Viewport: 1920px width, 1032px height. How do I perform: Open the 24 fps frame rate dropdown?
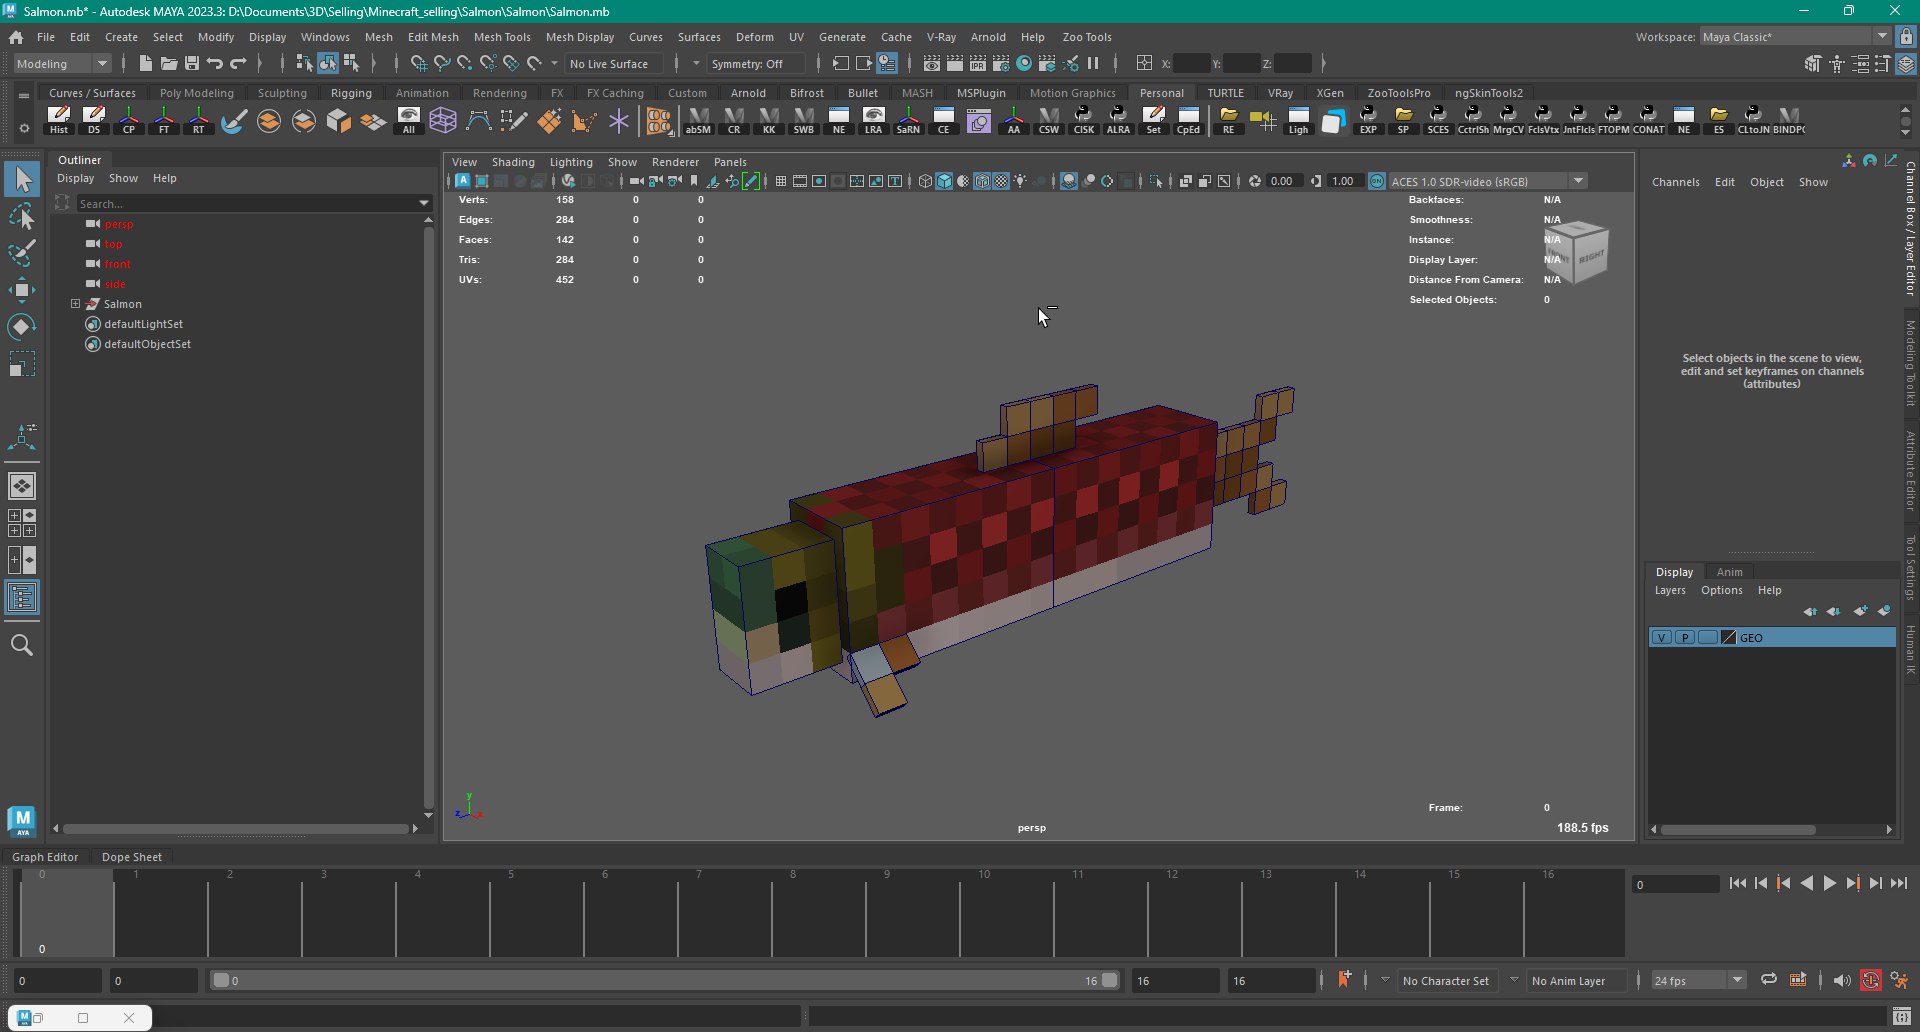pyautogui.click(x=1698, y=980)
